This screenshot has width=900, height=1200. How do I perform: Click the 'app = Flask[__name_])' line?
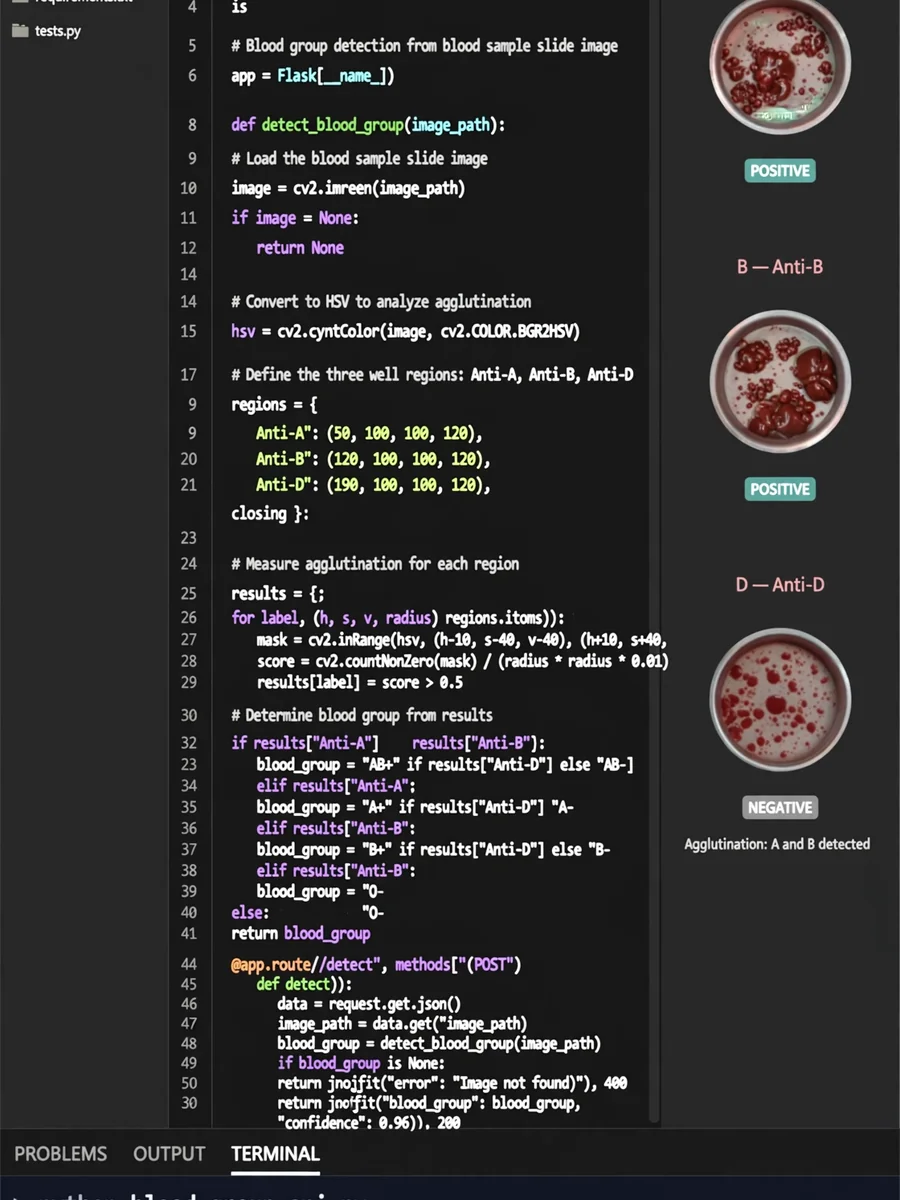pos(312,76)
